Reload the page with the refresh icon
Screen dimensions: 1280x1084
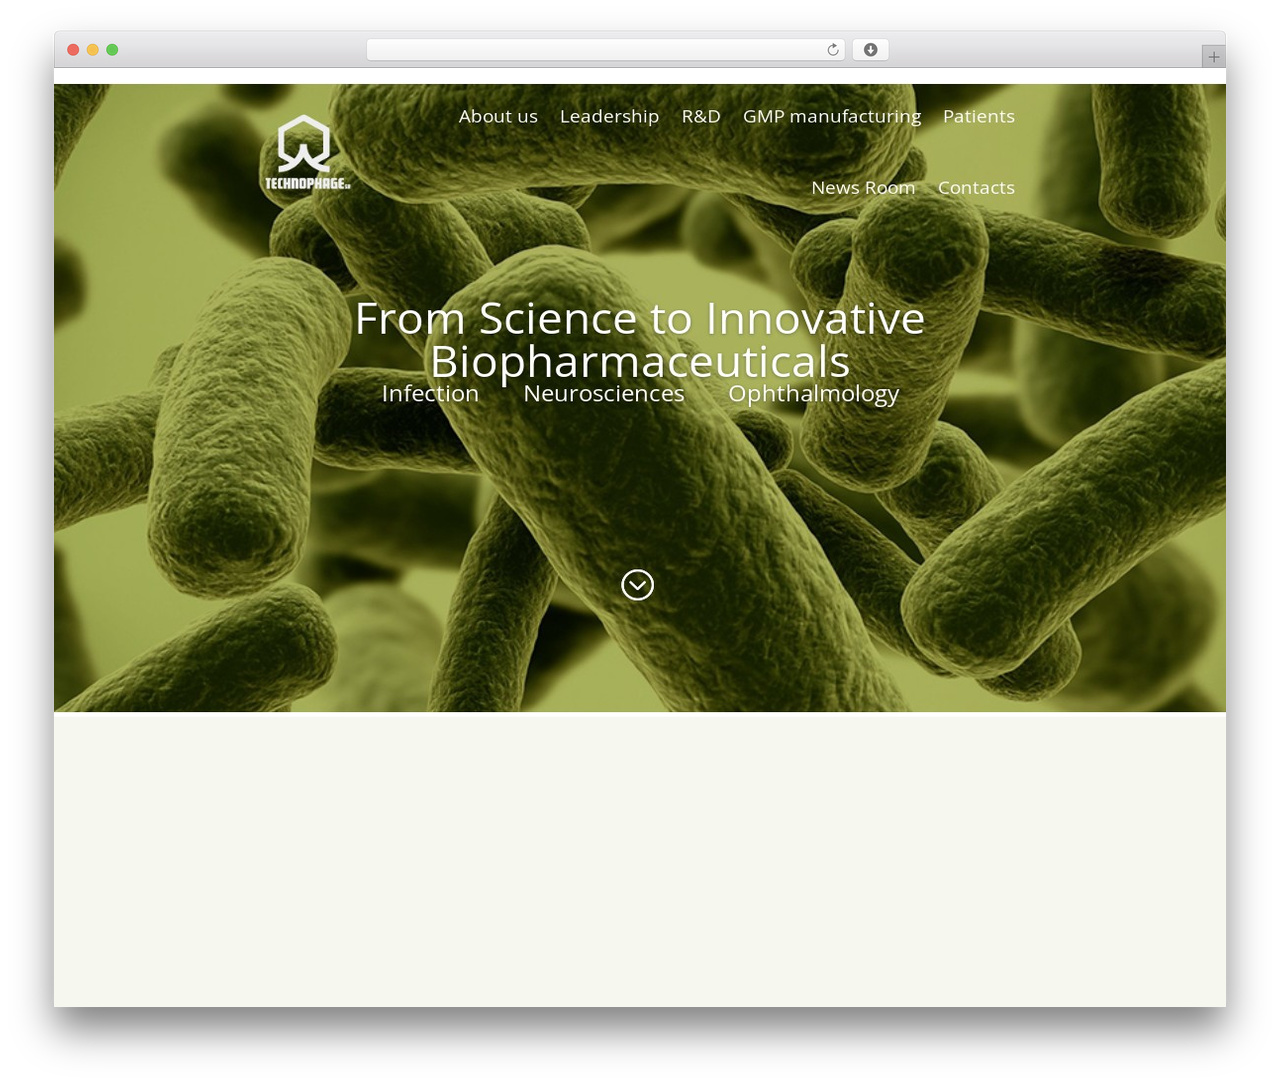pos(833,50)
